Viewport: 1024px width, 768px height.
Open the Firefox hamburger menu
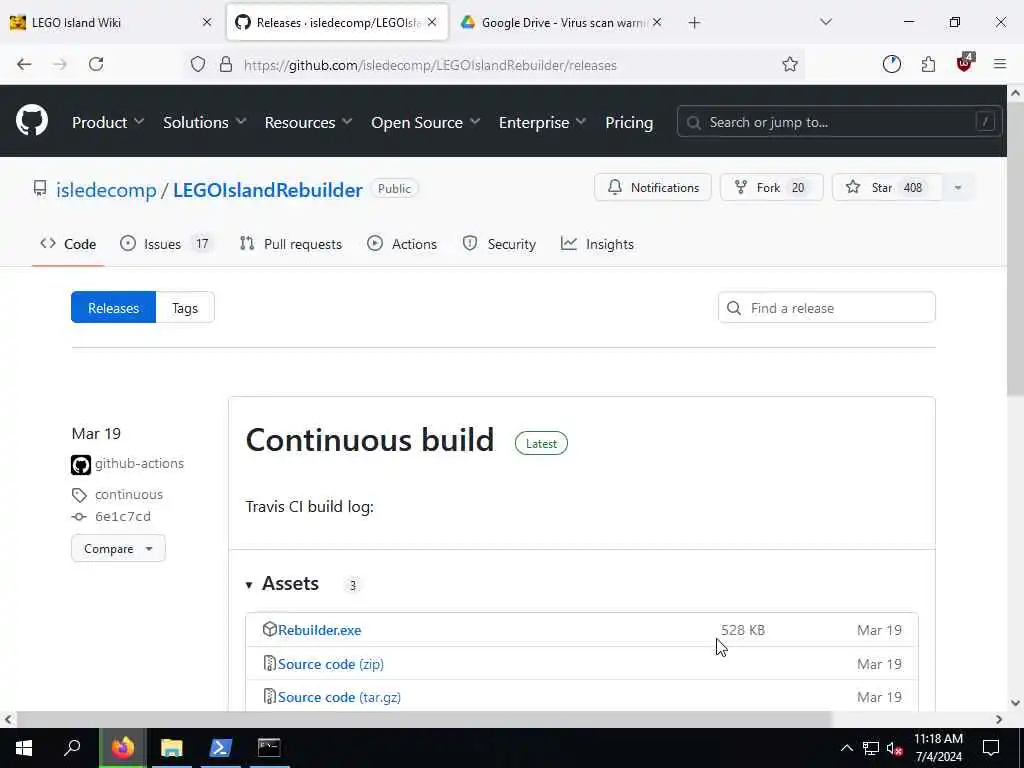(1000, 64)
